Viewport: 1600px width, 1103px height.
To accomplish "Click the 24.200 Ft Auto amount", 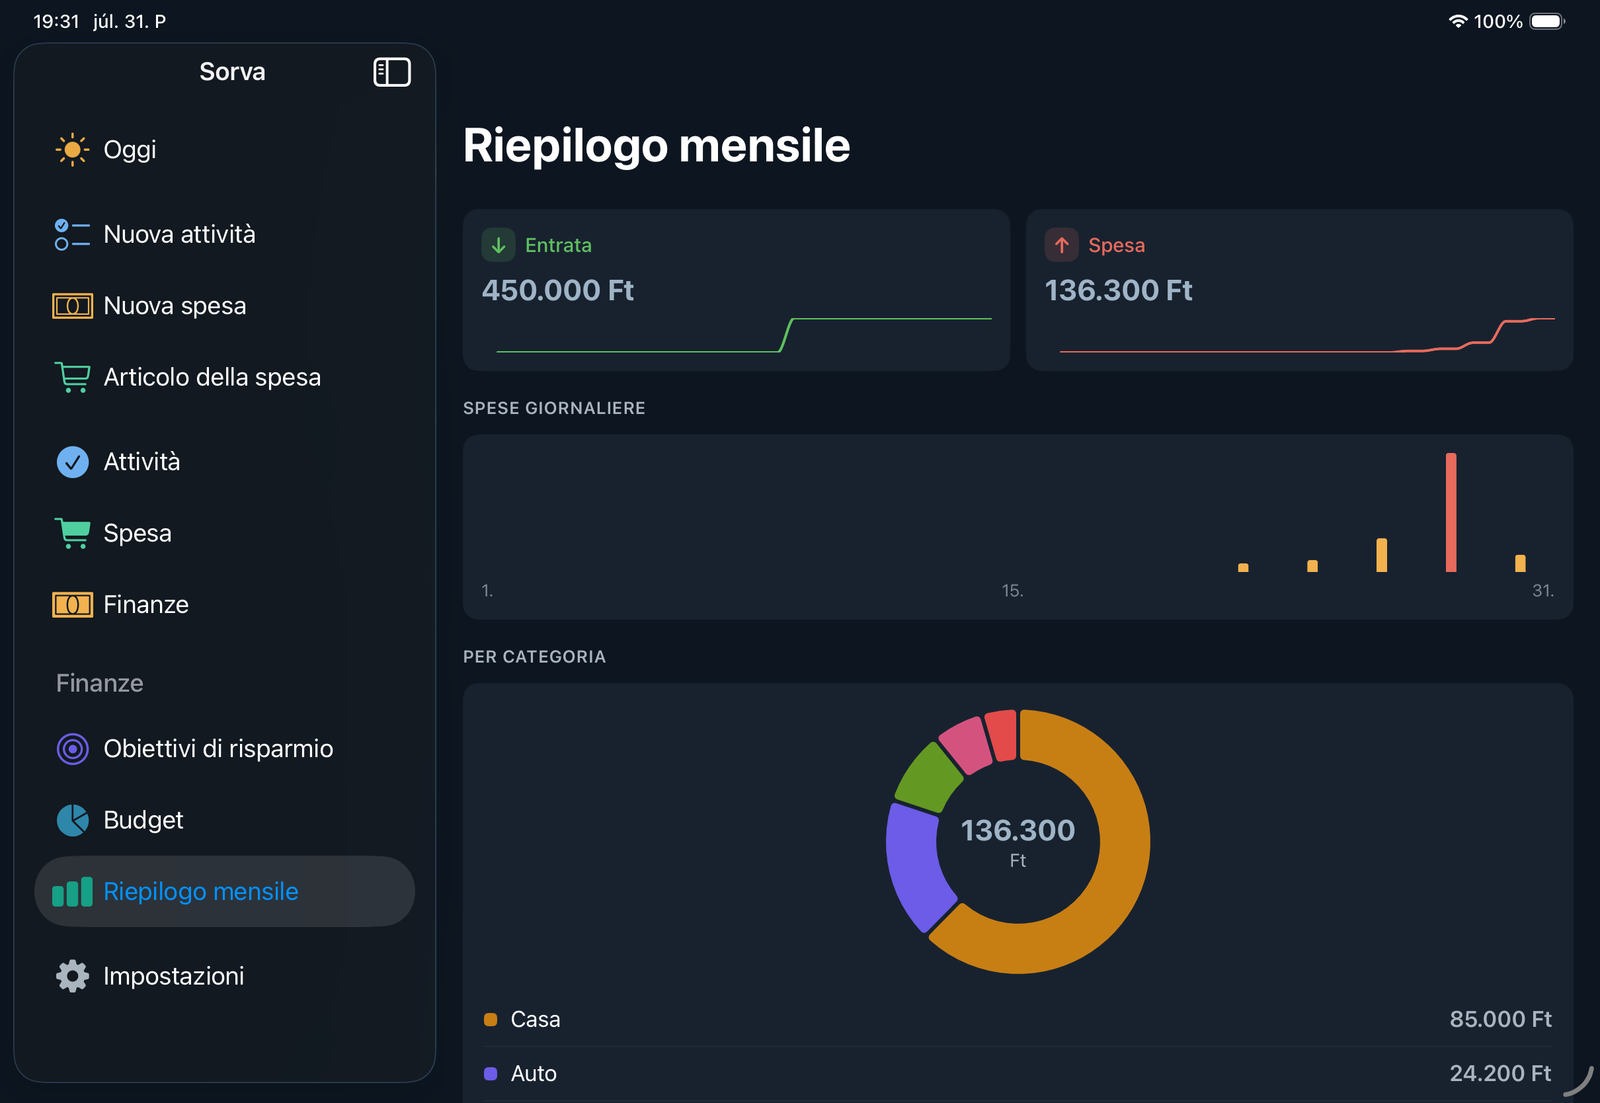I will click(1500, 1073).
